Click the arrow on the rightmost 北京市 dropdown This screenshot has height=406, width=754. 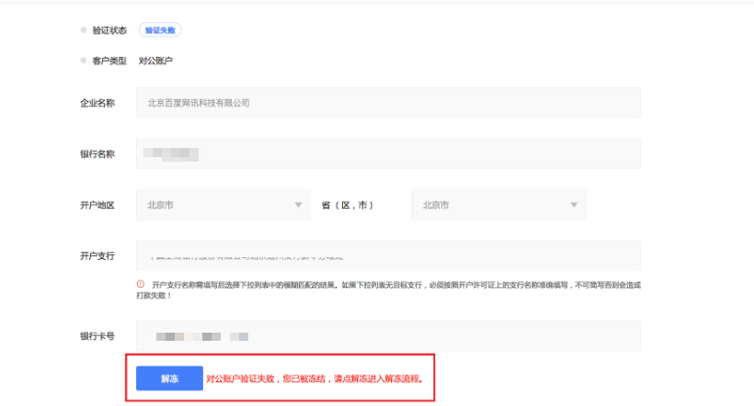coord(574,205)
